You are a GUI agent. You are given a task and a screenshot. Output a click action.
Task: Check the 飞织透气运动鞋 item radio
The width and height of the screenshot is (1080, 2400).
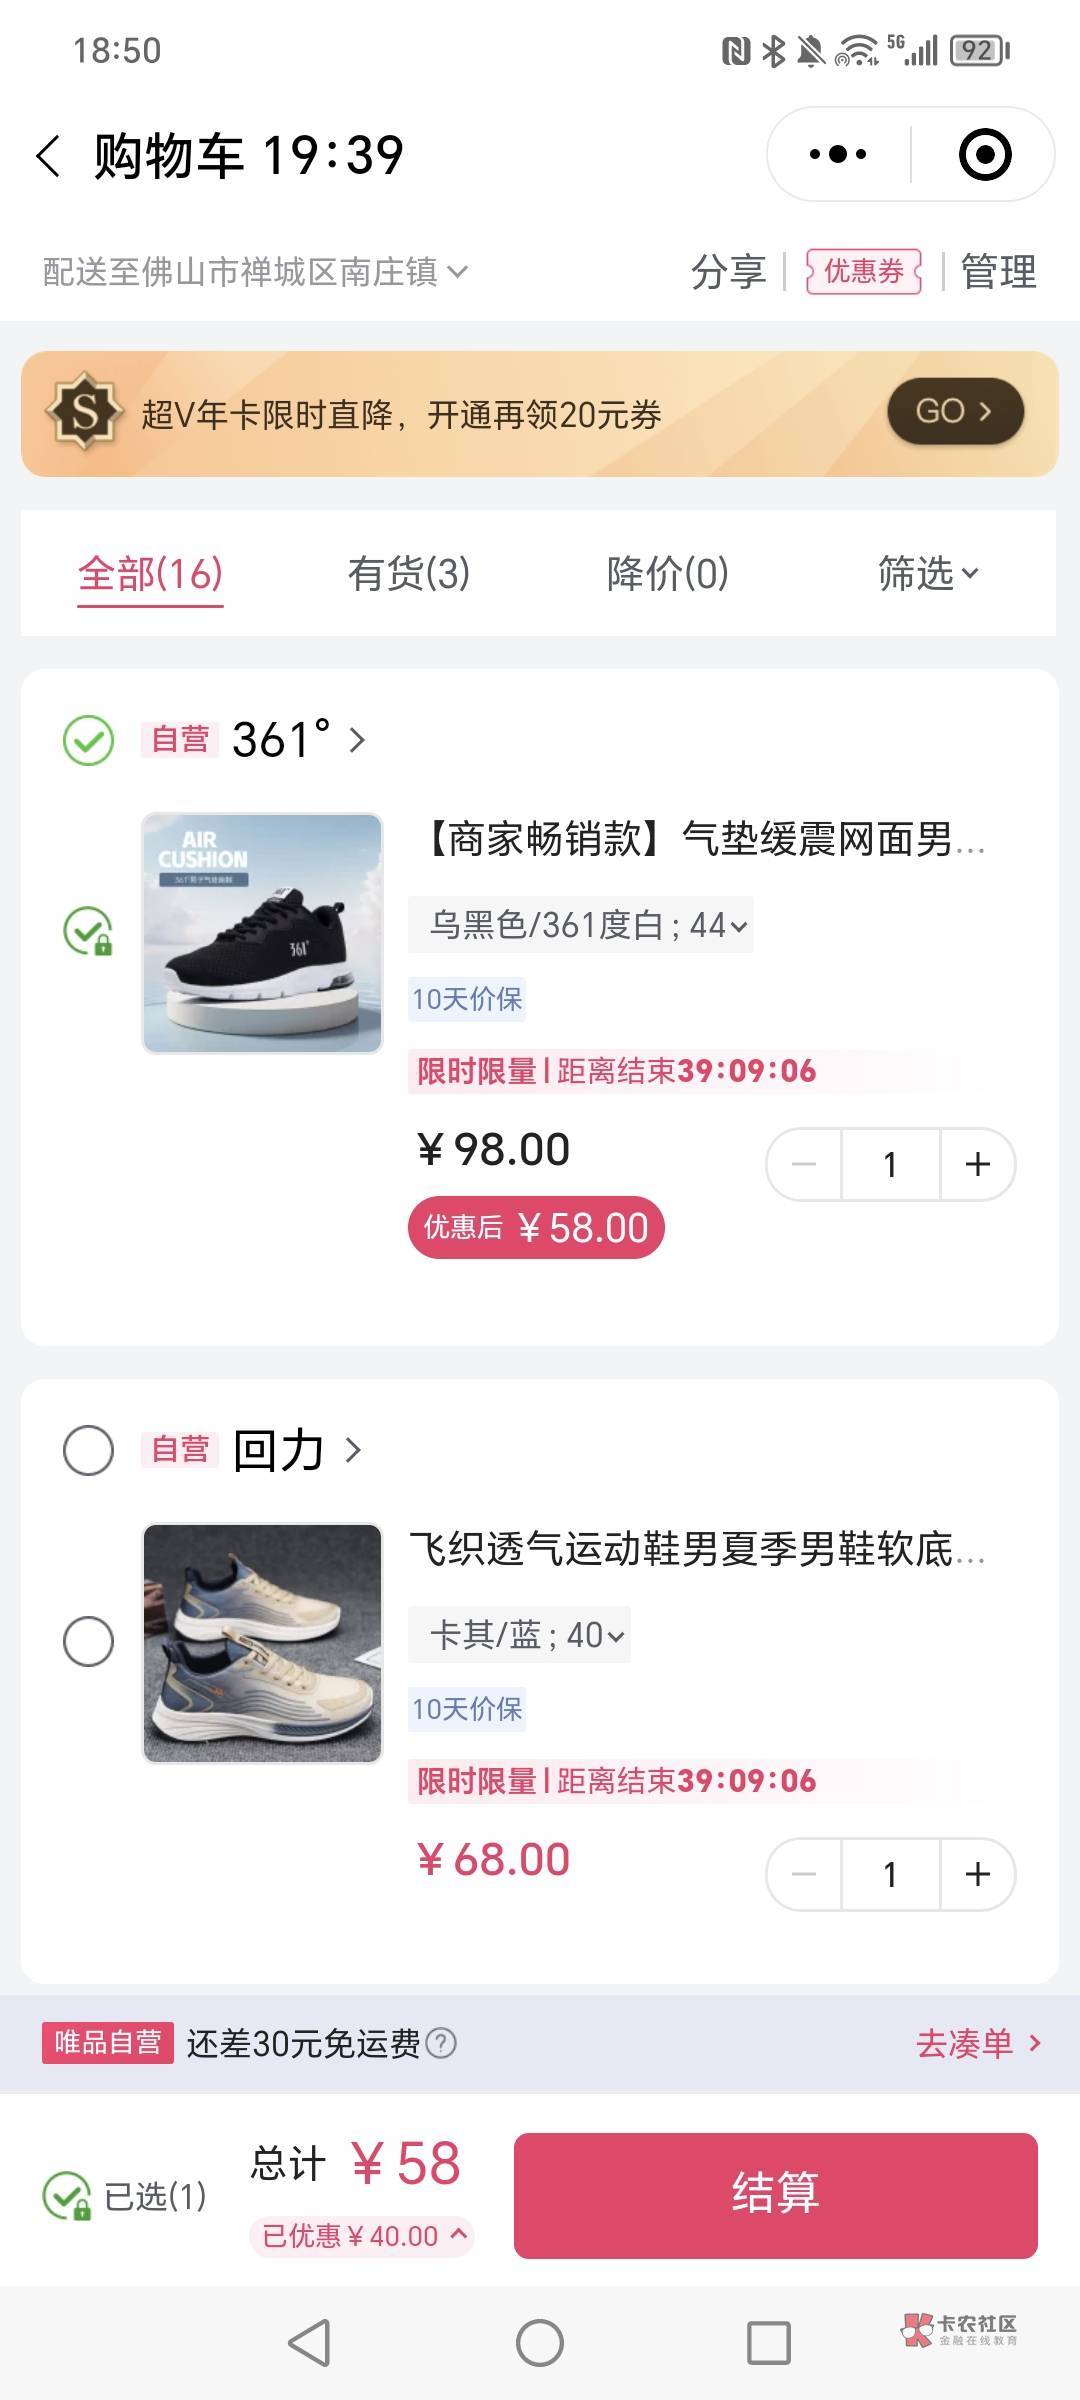tap(88, 1642)
